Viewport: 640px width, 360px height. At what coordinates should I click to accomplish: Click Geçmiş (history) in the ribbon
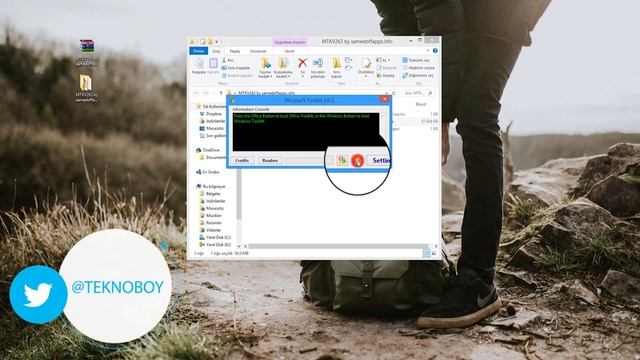(385, 76)
